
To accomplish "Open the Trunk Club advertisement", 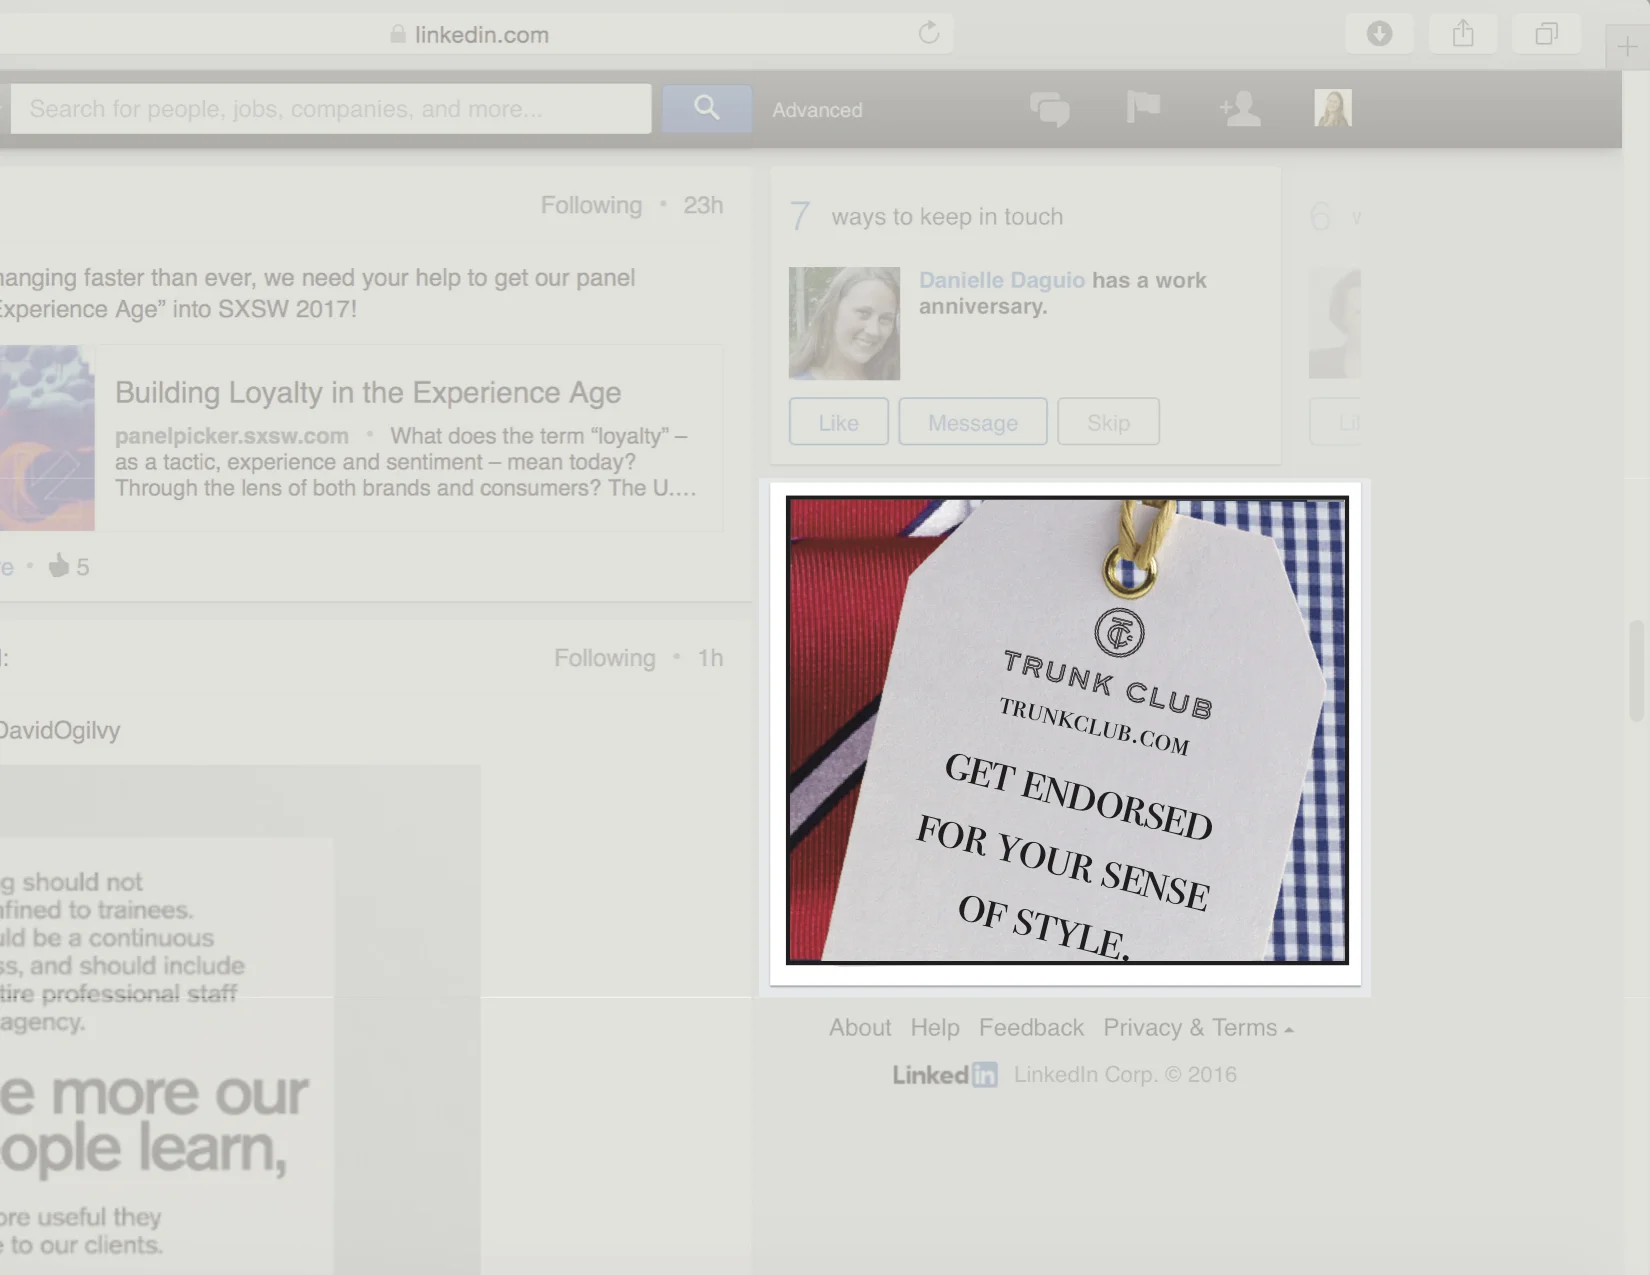I will click(x=1067, y=730).
